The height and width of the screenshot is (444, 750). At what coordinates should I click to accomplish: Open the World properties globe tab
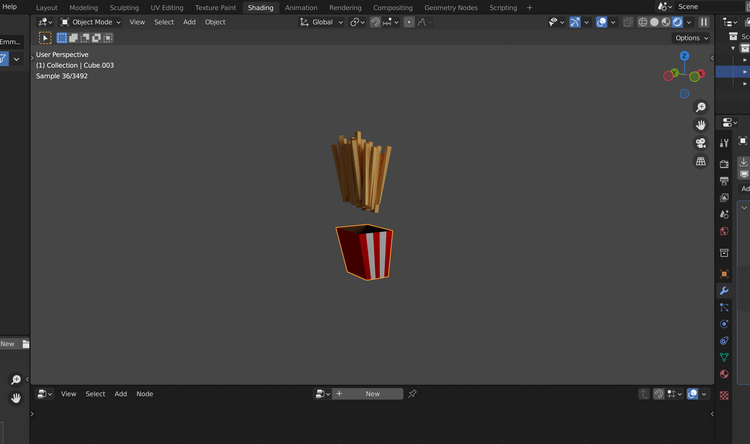pyautogui.click(x=724, y=231)
